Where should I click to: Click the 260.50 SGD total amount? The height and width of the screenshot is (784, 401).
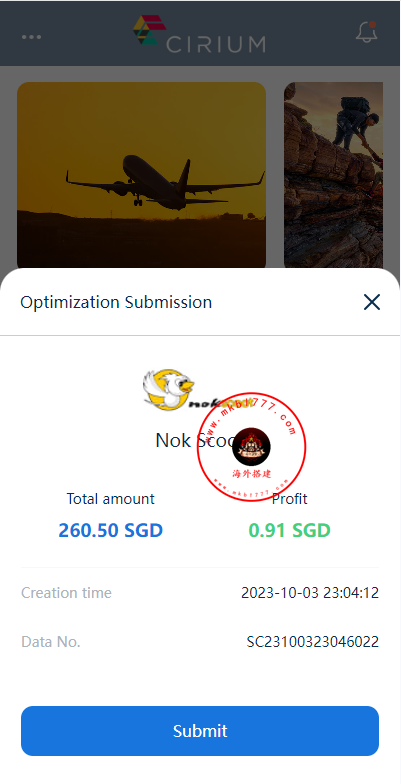[x=110, y=530]
